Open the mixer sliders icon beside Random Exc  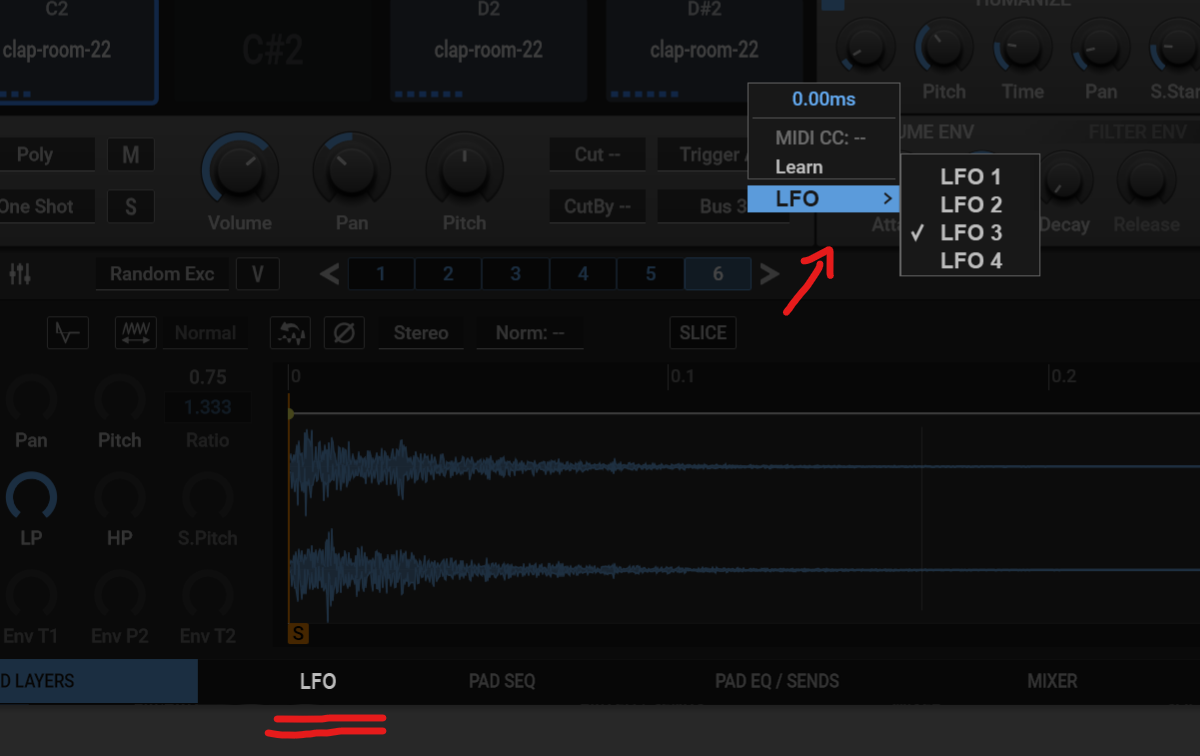pyautogui.click(x=20, y=274)
